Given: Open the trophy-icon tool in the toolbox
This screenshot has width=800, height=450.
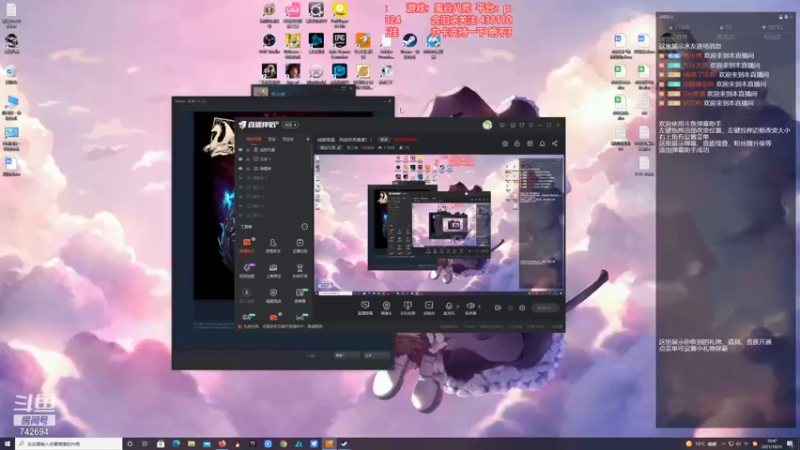Looking at the screenshot, I should coord(299,270).
